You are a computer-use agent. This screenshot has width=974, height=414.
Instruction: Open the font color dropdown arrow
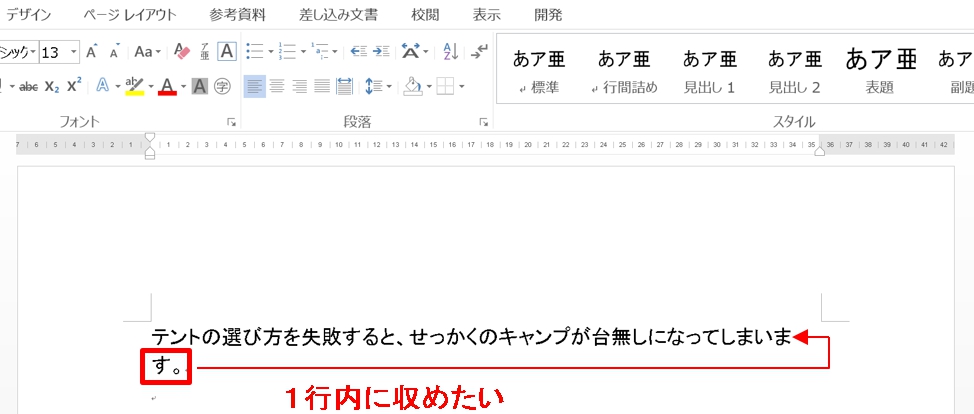pyautogui.click(x=183, y=86)
